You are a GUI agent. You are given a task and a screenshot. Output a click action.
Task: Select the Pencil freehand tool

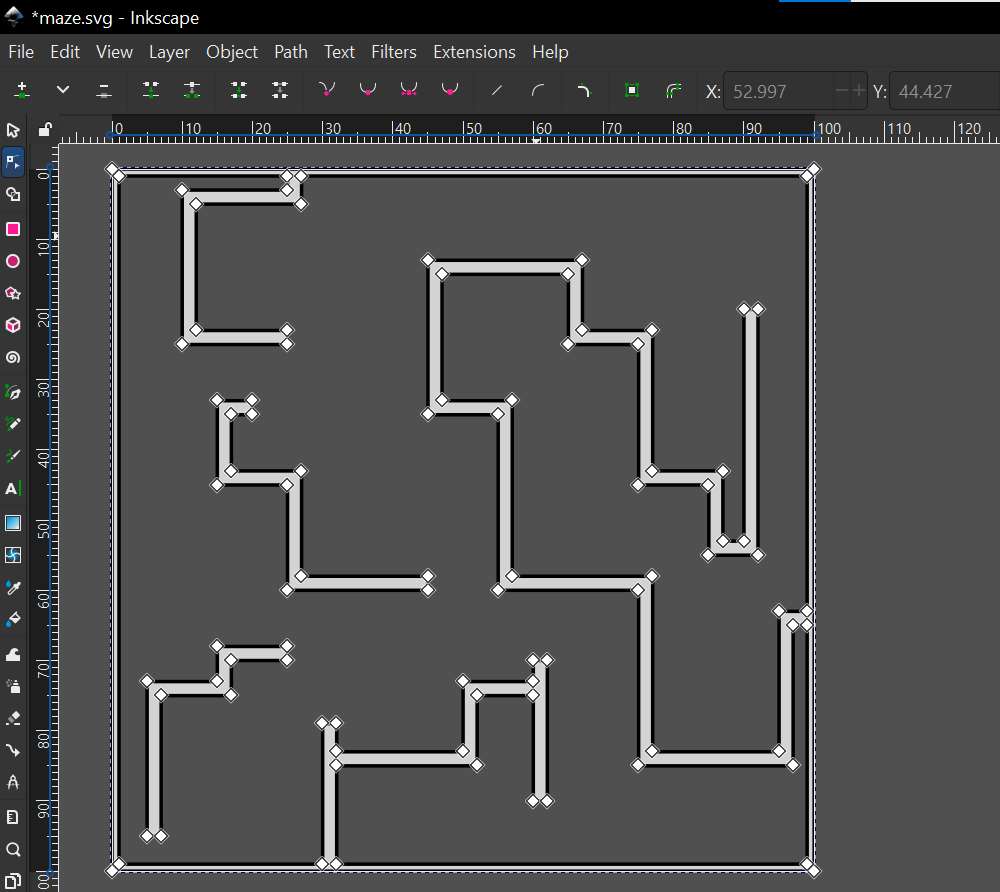tap(13, 424)
